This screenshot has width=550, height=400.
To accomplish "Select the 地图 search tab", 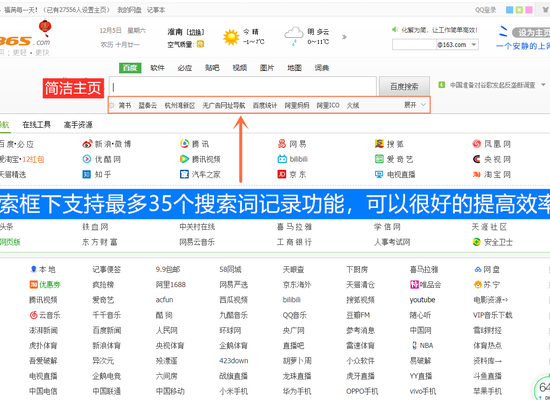I will tap(294, 68).
